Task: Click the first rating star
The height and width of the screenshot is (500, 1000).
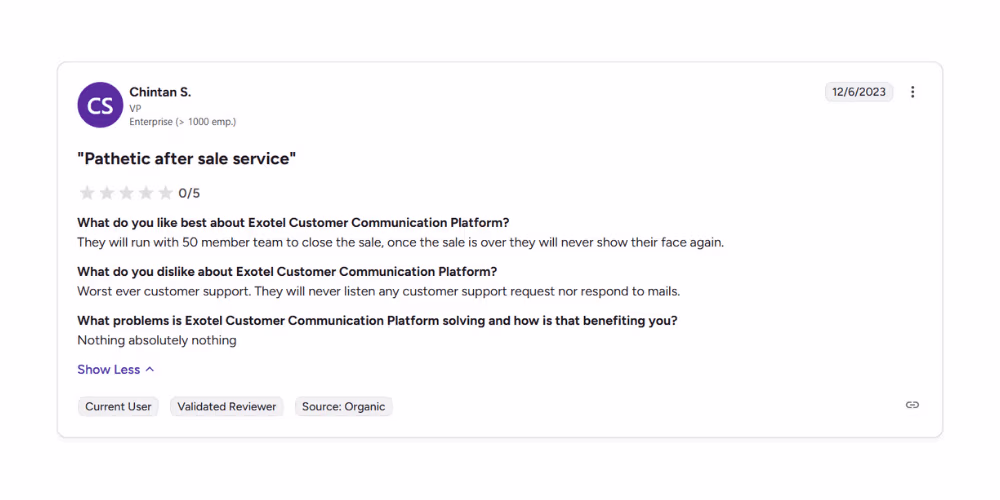Action: pos(87,193)
